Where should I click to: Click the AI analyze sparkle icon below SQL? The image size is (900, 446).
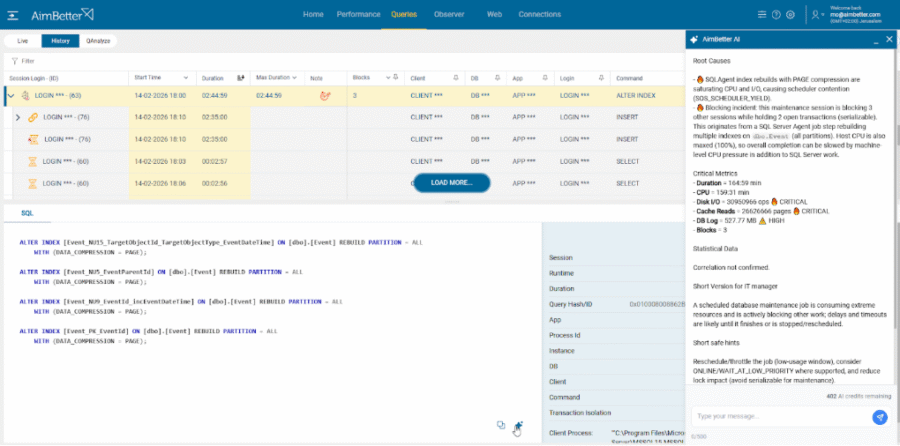[x=518, y=426]
